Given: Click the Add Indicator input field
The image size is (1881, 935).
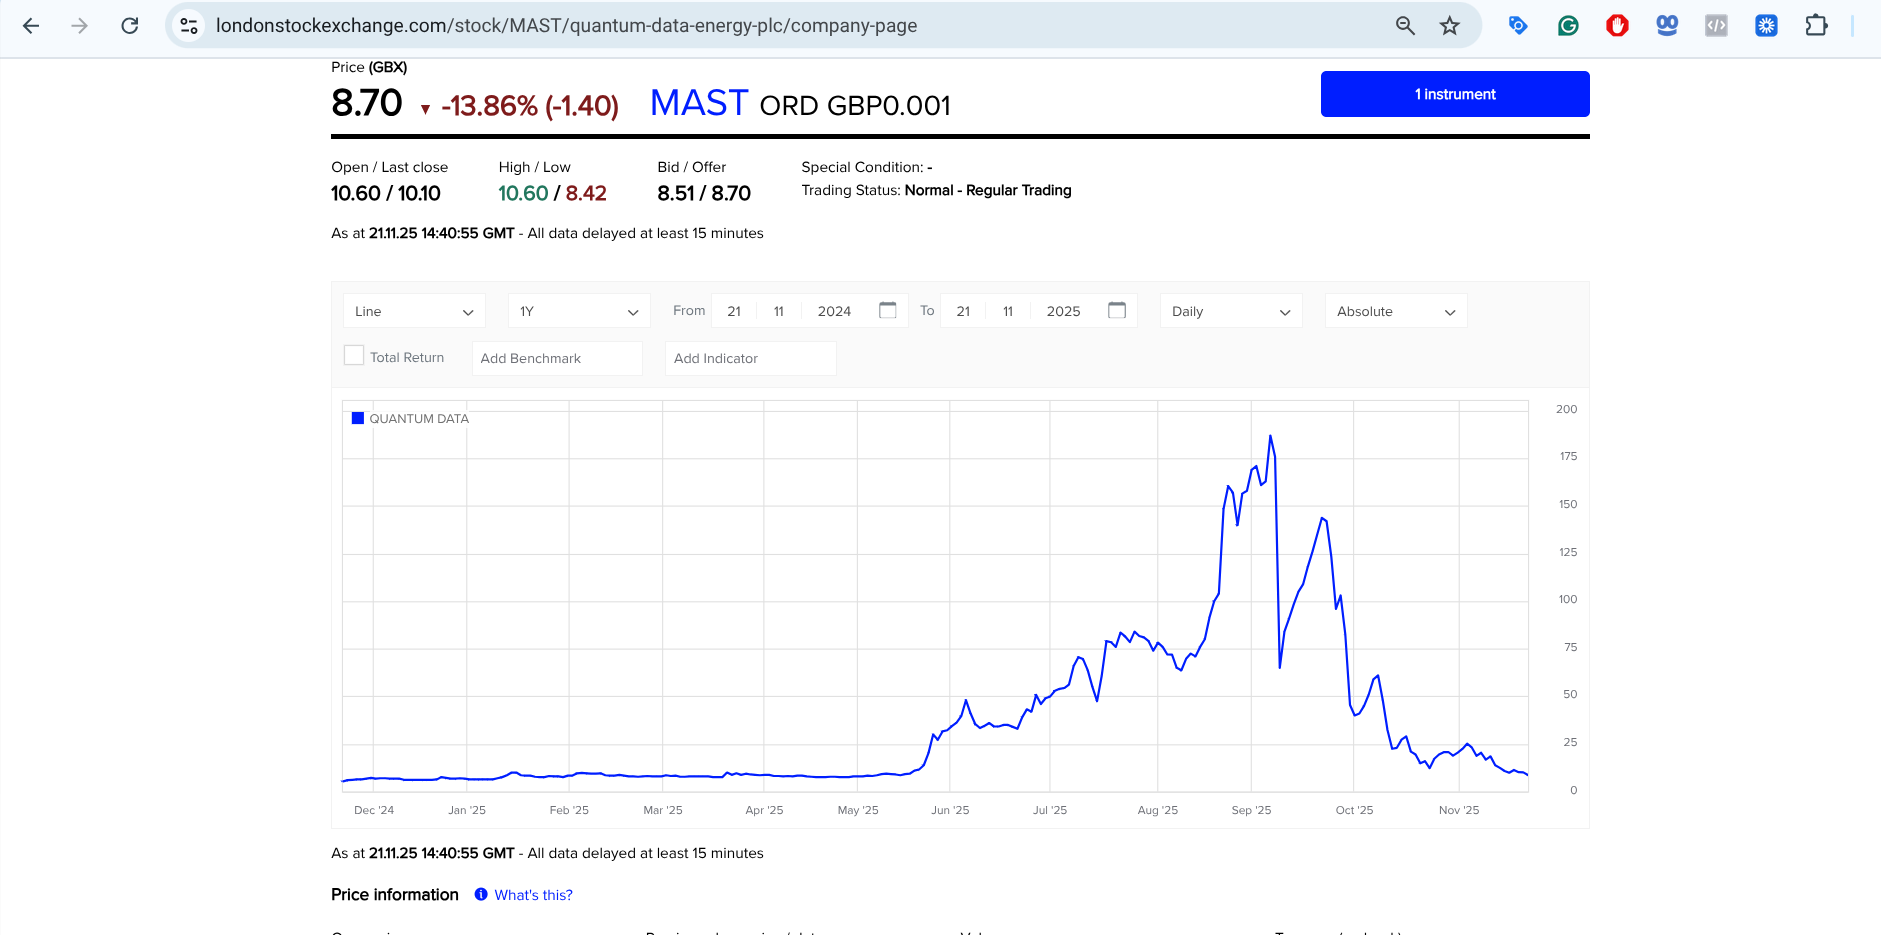Looking at the screenshot, I should [x=750, y=358].
